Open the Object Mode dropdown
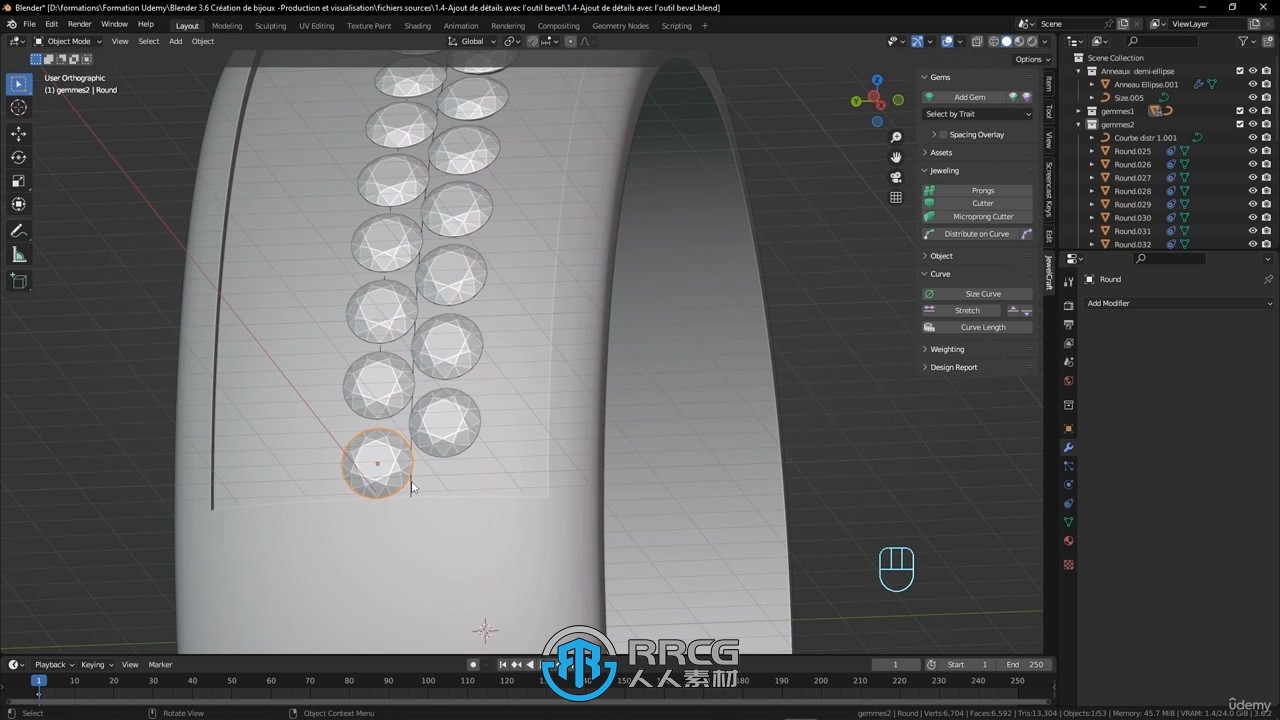The width and height of the screenshot is (1280, 720). tap(68, 41)
